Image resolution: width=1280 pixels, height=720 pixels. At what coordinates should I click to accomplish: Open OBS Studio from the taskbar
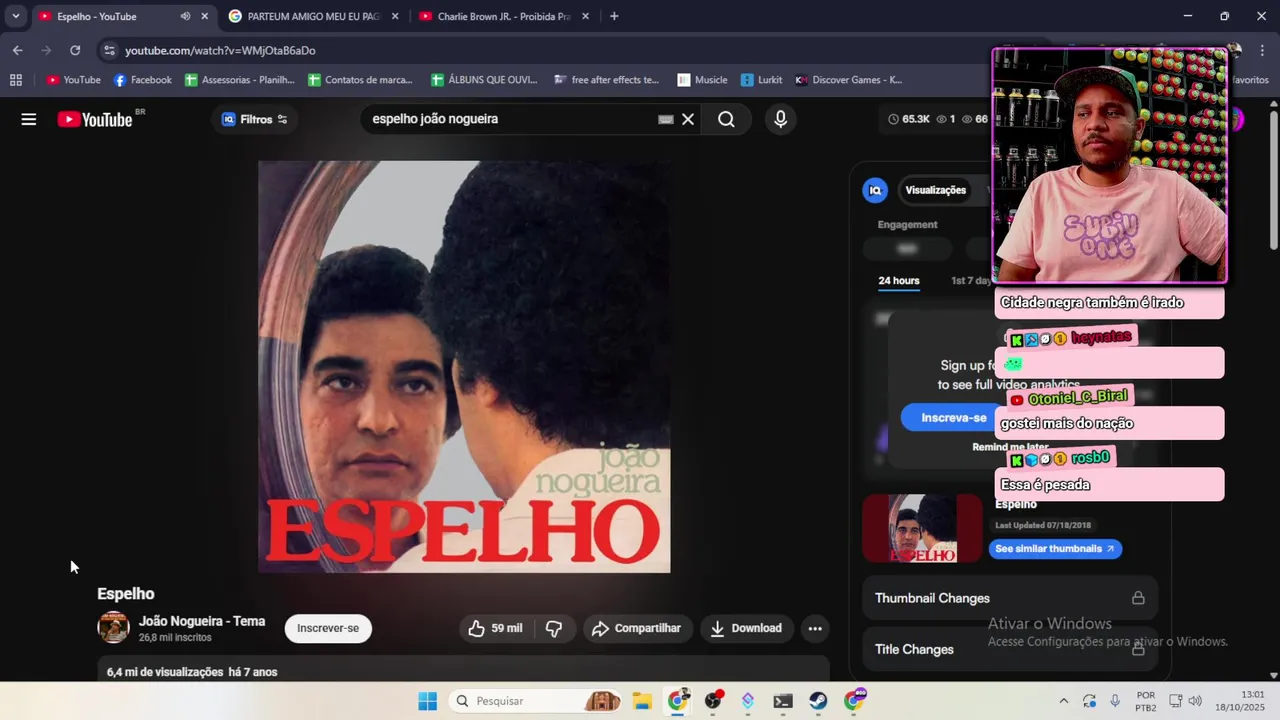point(713,701)
